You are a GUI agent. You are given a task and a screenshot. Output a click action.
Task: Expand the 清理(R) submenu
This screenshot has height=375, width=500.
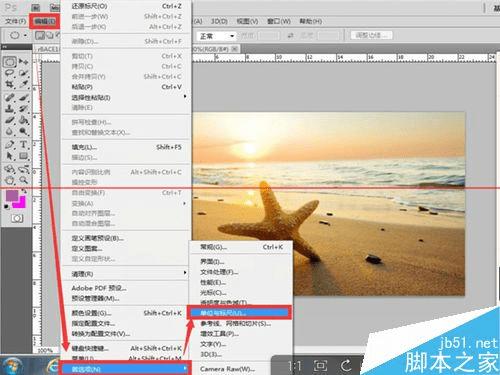tap(126, 274)
